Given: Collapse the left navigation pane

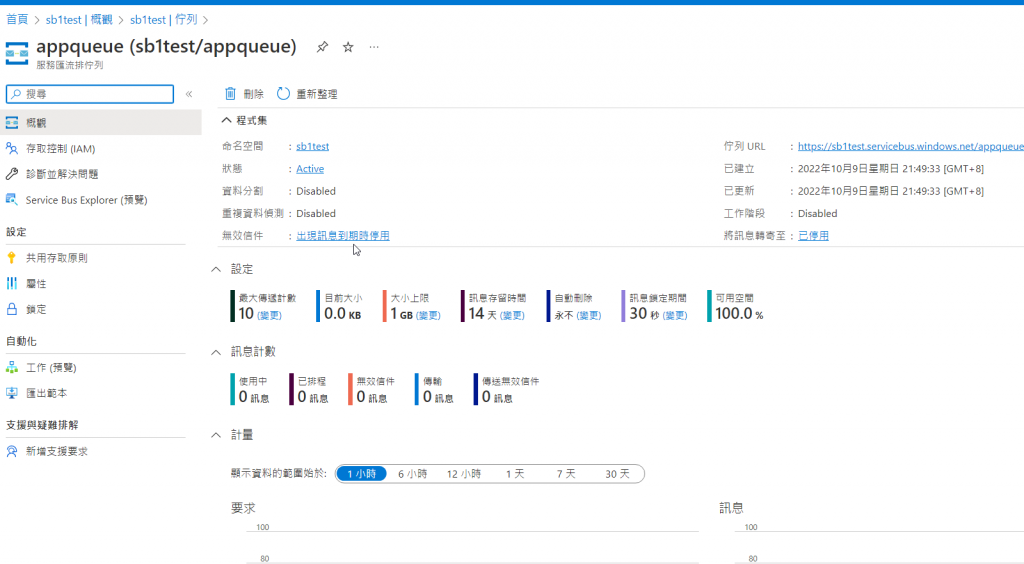Looking at the screenshot, I should coord(189,94).
